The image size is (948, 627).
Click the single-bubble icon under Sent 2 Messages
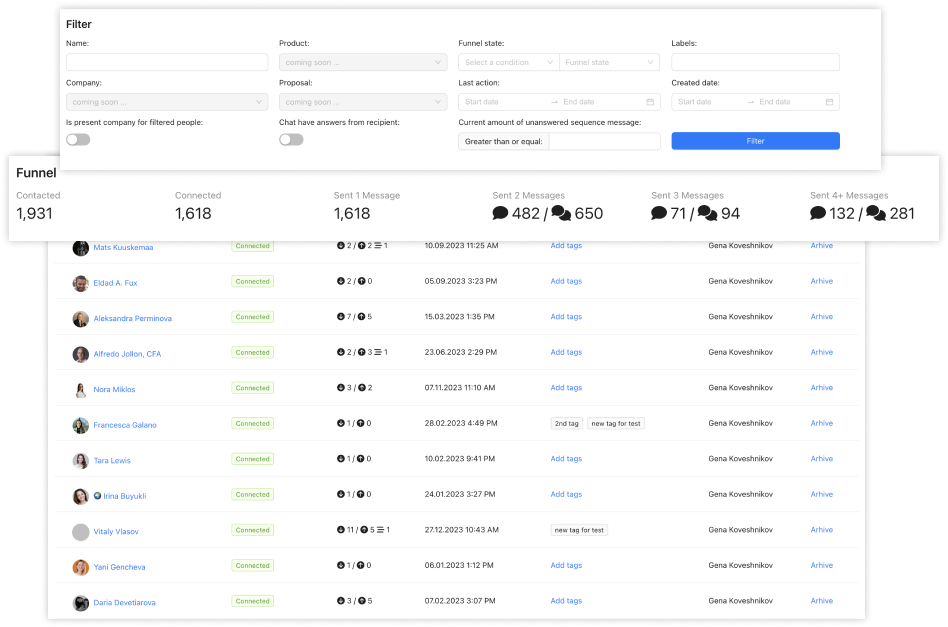click(501, 213)
